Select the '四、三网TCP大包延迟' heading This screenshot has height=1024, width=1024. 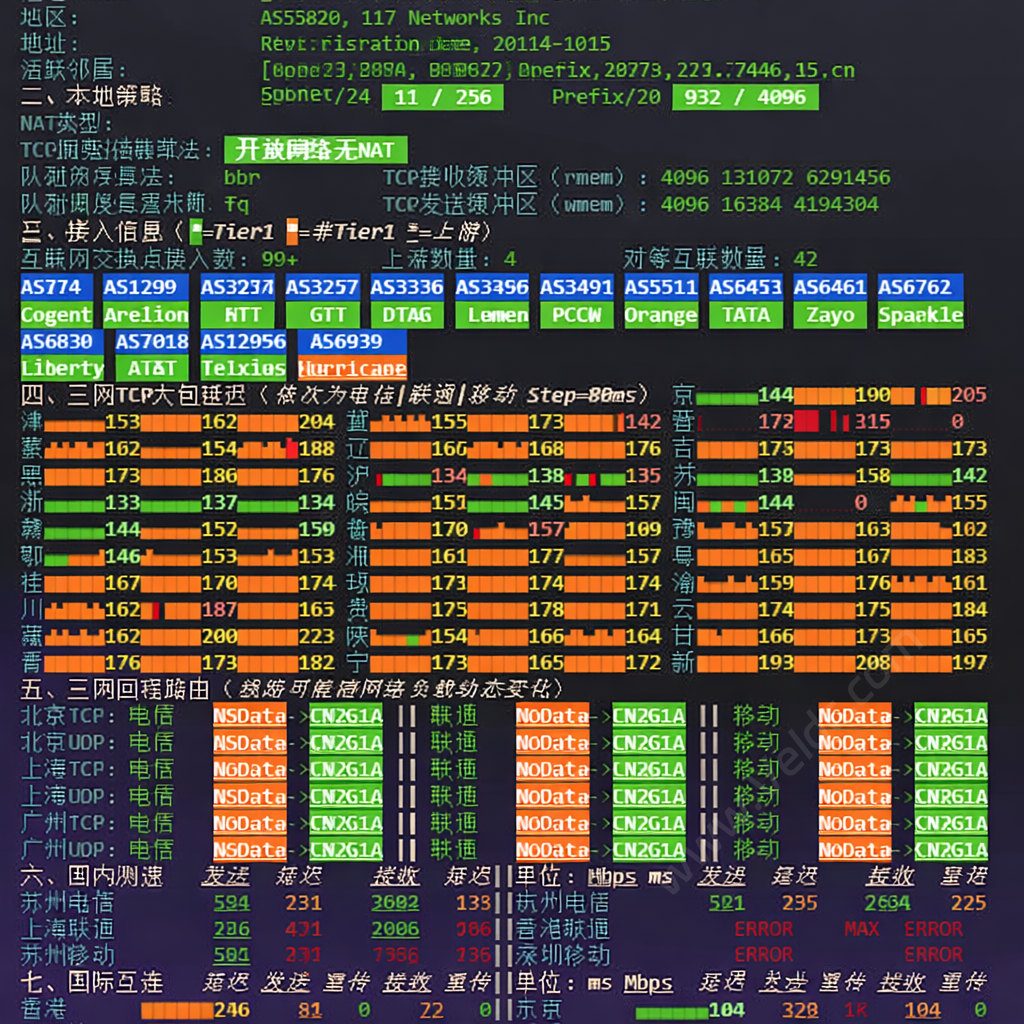click(134, 395)
